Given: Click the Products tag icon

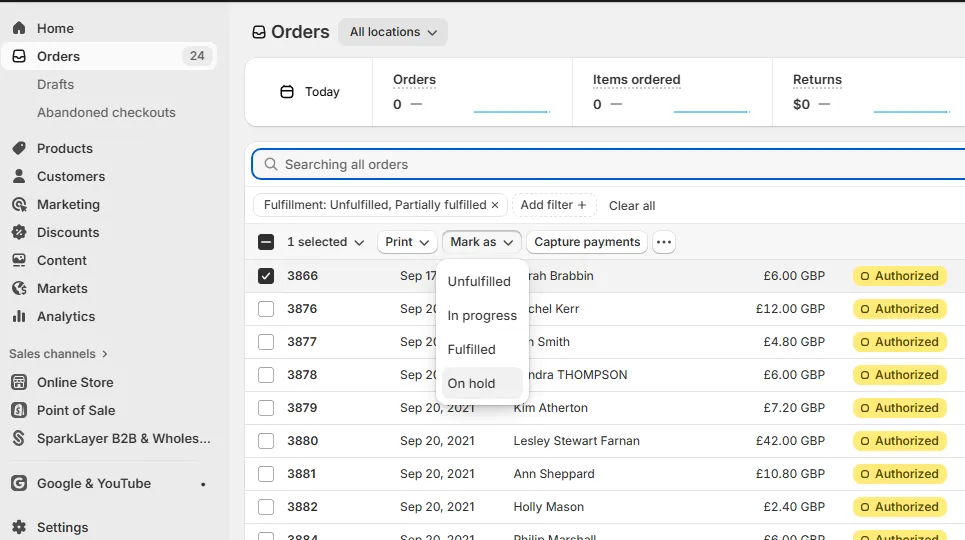Looking at the screenshot, I should point(19,148).
